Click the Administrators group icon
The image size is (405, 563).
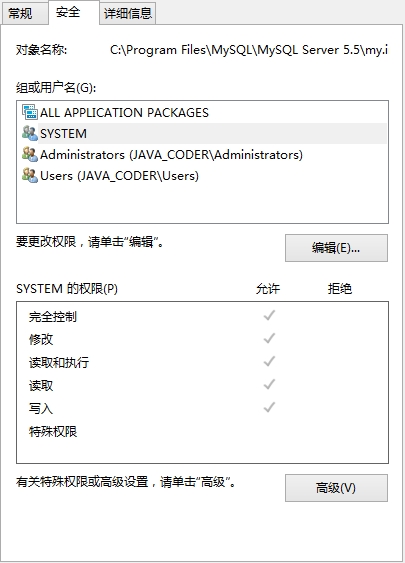(30, 154)
